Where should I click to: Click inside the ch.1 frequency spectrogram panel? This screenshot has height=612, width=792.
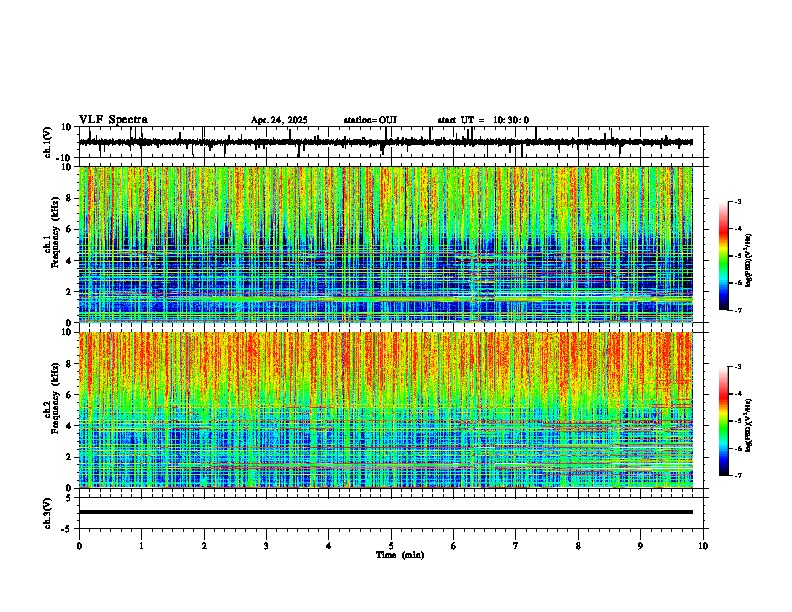(x=386, y=244)
